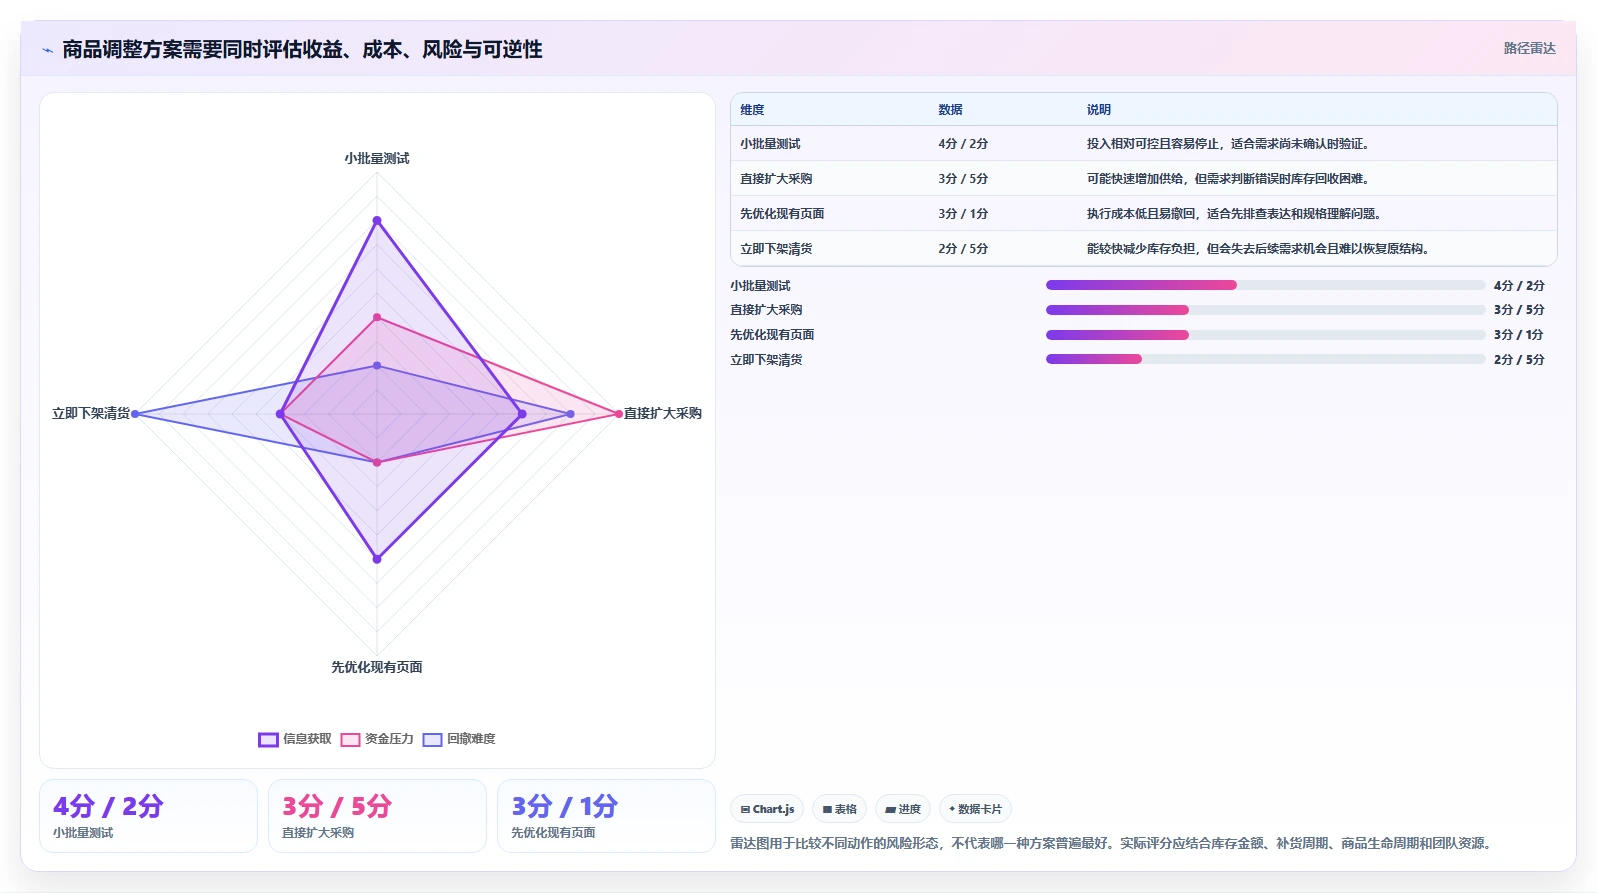
Task: Click the 说明 column header
Action: (1099, 110)
